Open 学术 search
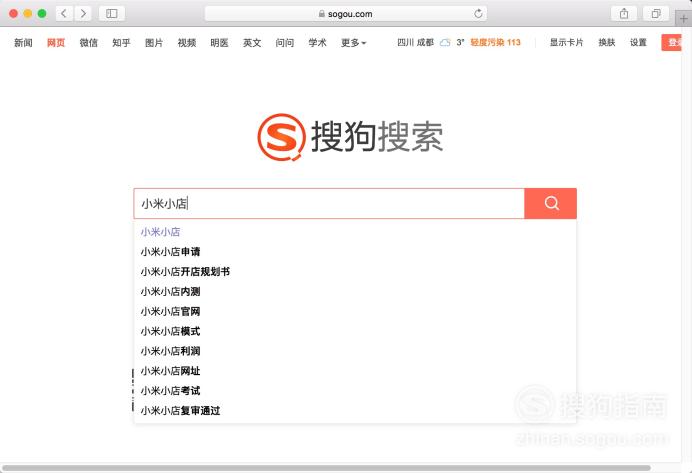 (x=317, y=42)
